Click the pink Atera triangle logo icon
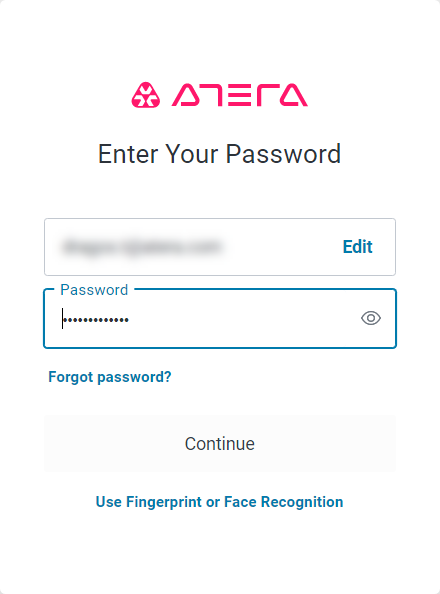 146,95
